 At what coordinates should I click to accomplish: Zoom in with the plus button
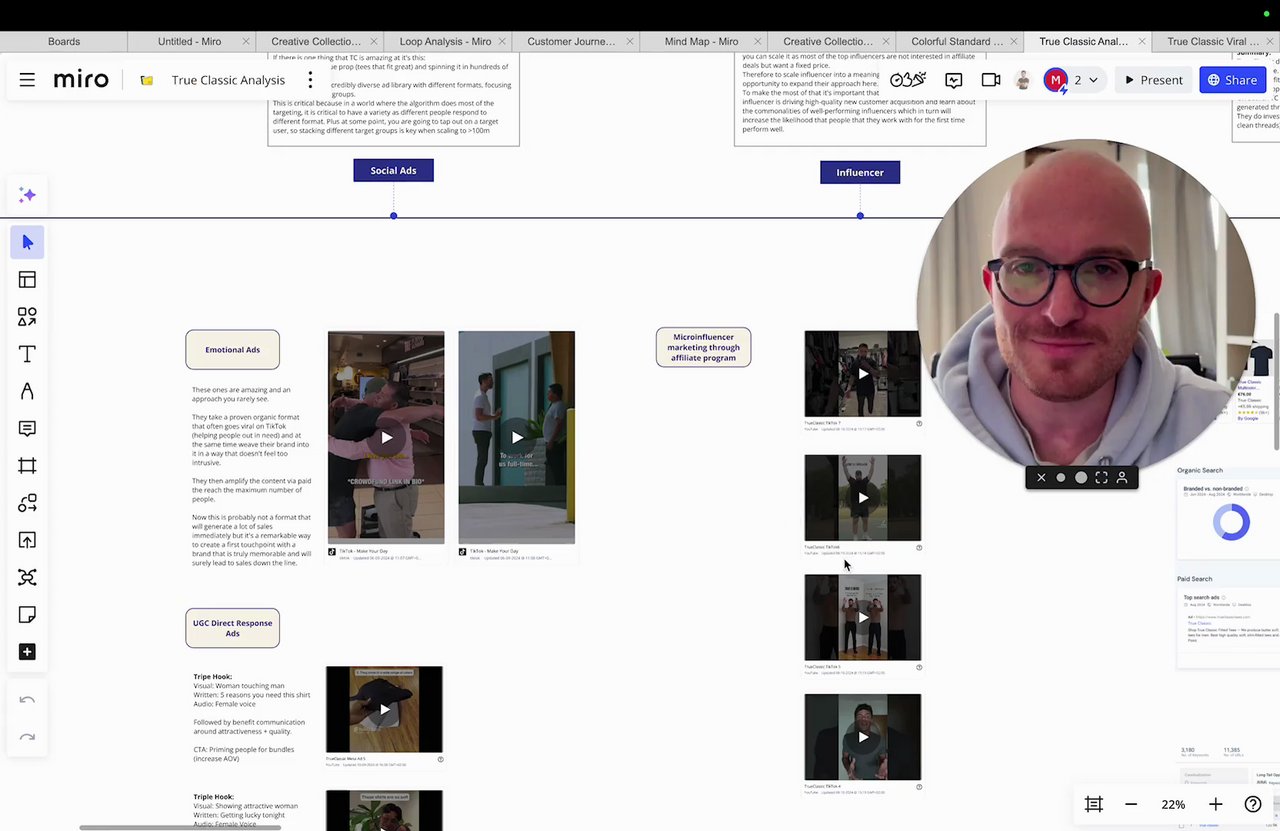coord(1215,804)
